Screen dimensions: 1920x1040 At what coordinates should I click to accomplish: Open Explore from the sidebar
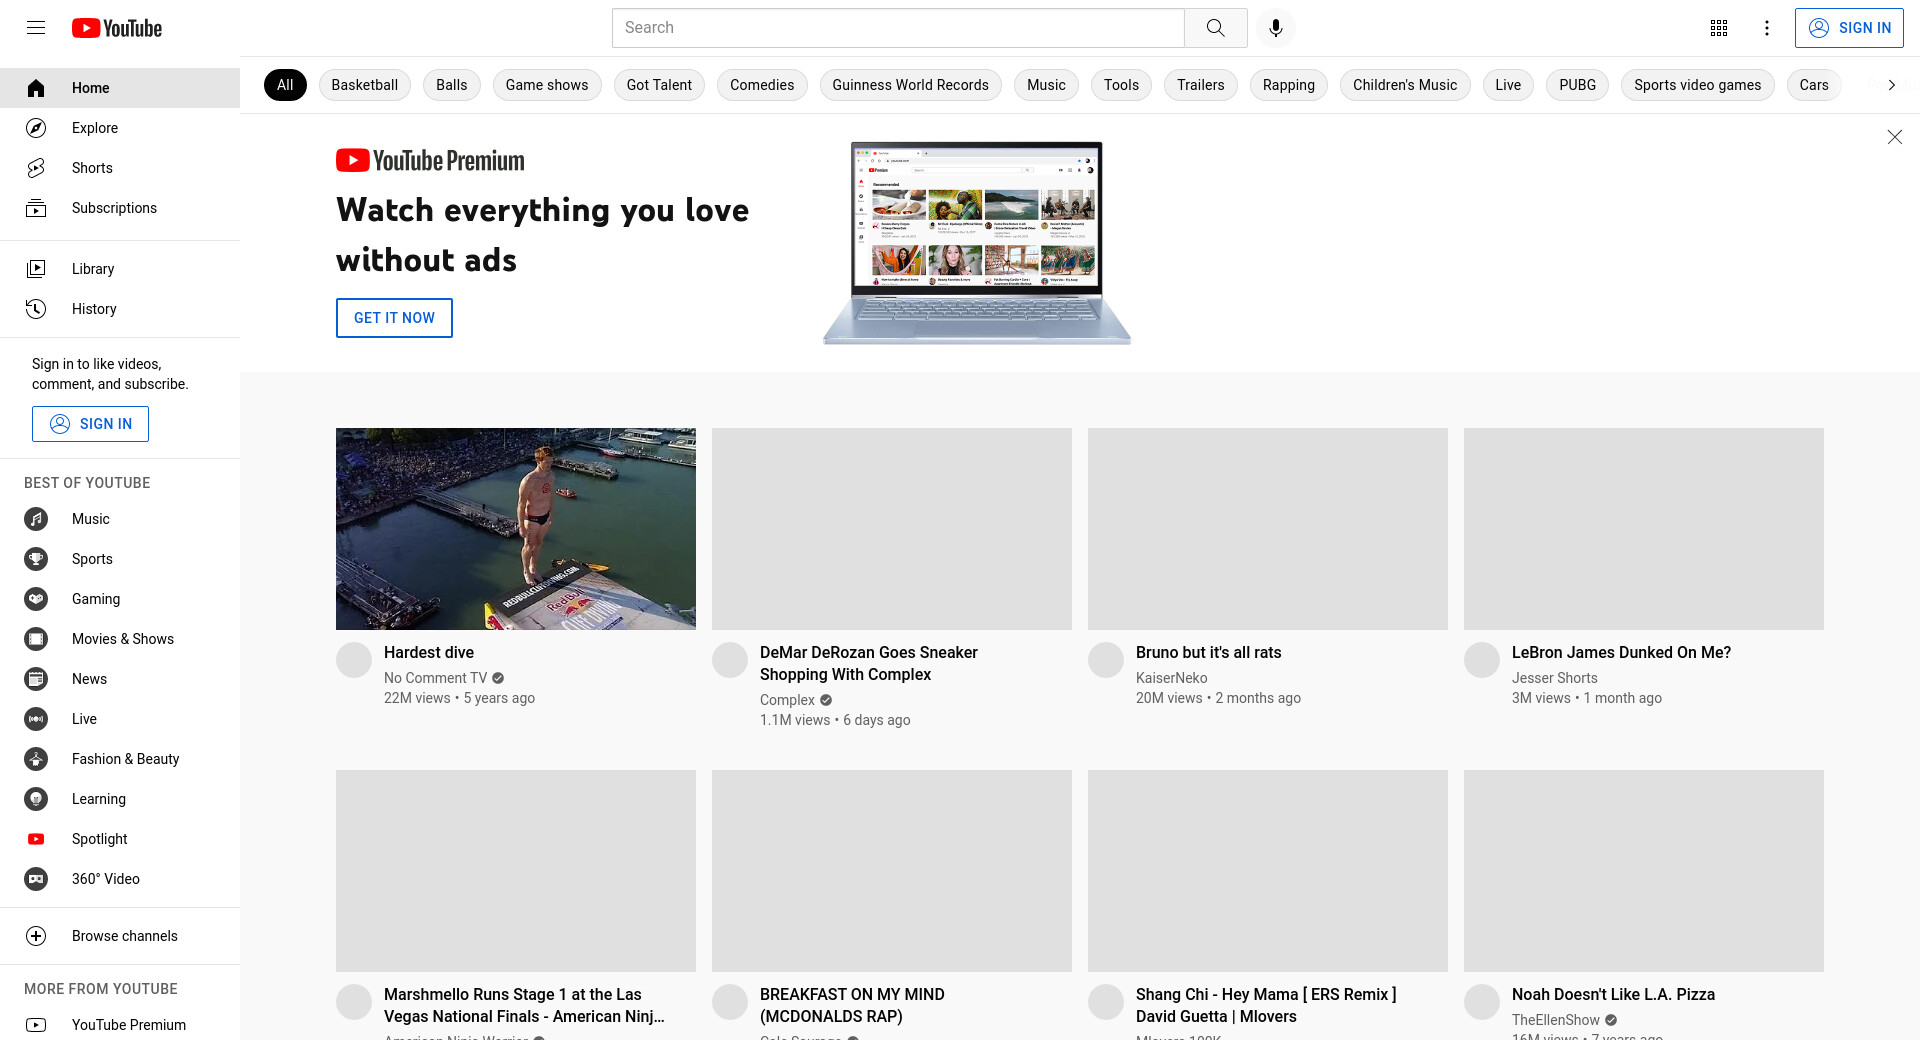[x=120, y=128]
